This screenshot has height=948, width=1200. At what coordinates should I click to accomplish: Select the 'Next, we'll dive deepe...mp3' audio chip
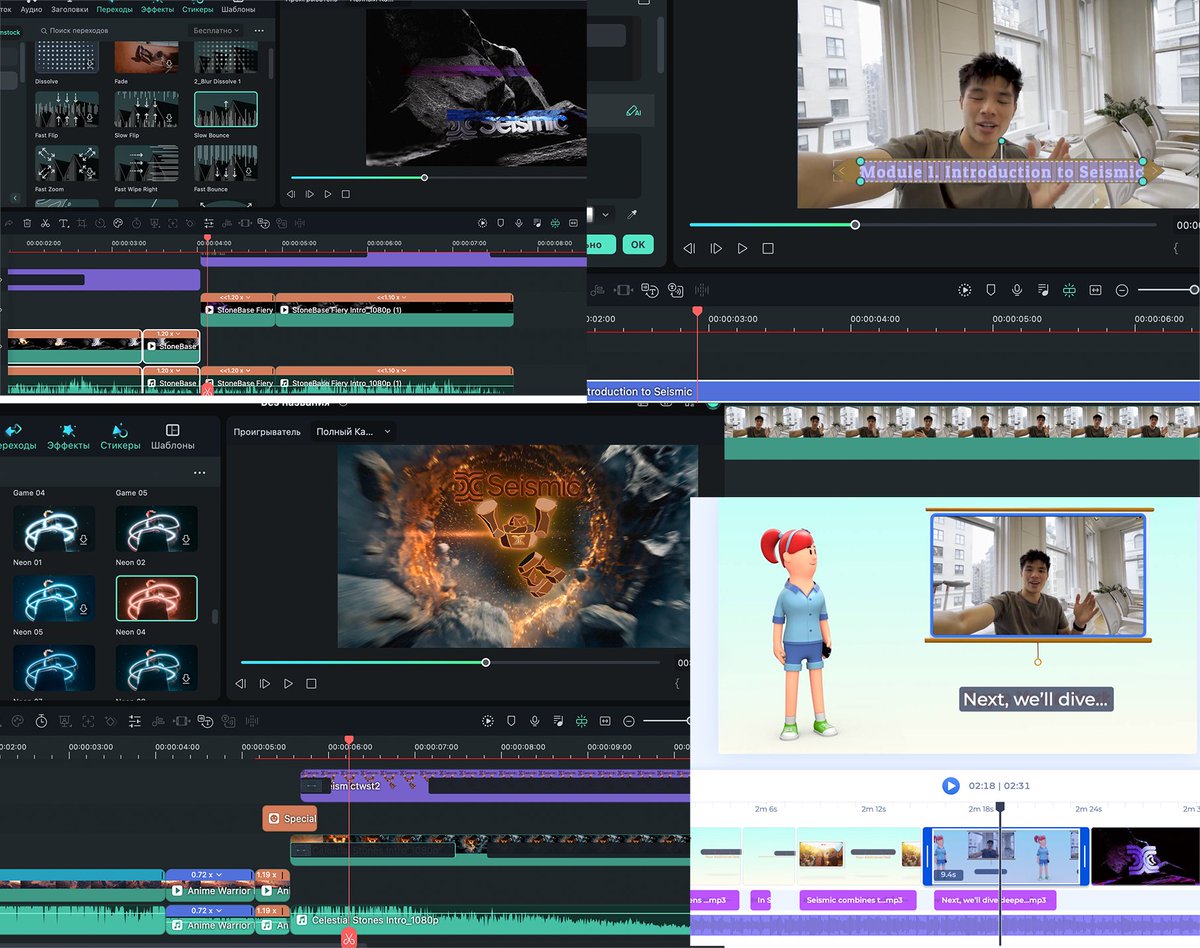tap(995, 900)
